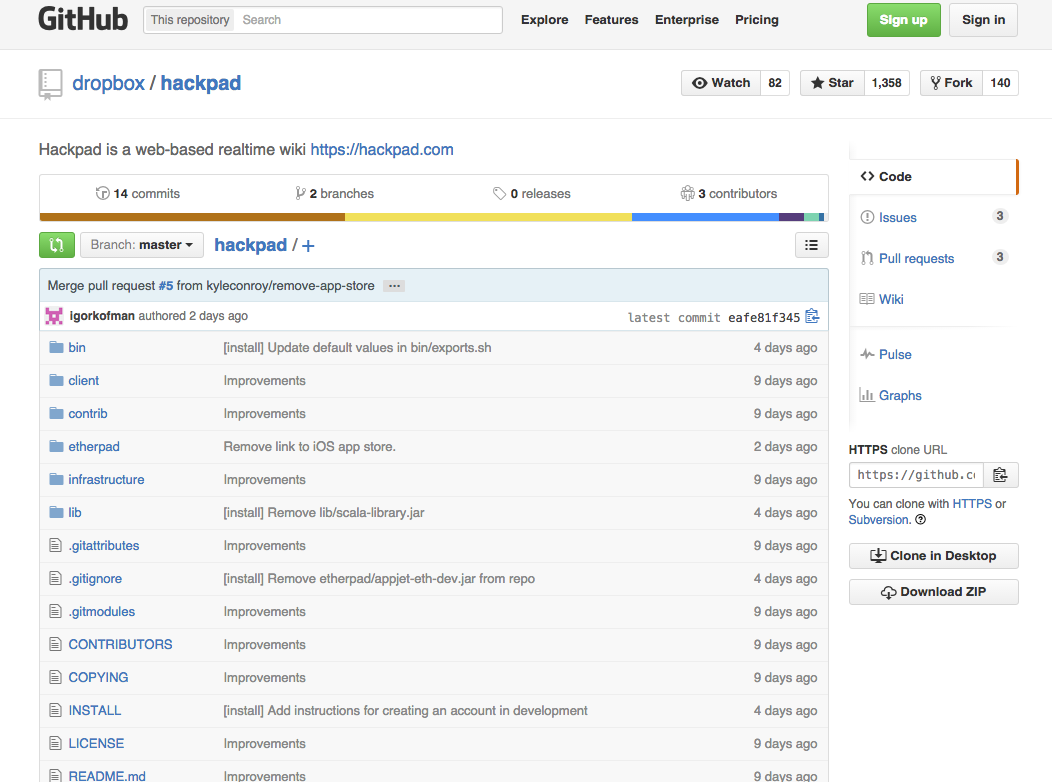Open the COPYING file
1052x782 pixels.
click(x=98, y=677)
